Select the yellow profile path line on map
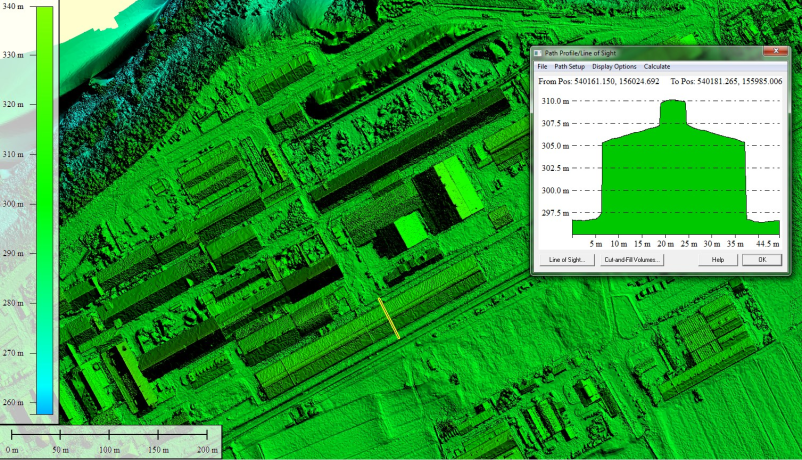 coord(389,318)
